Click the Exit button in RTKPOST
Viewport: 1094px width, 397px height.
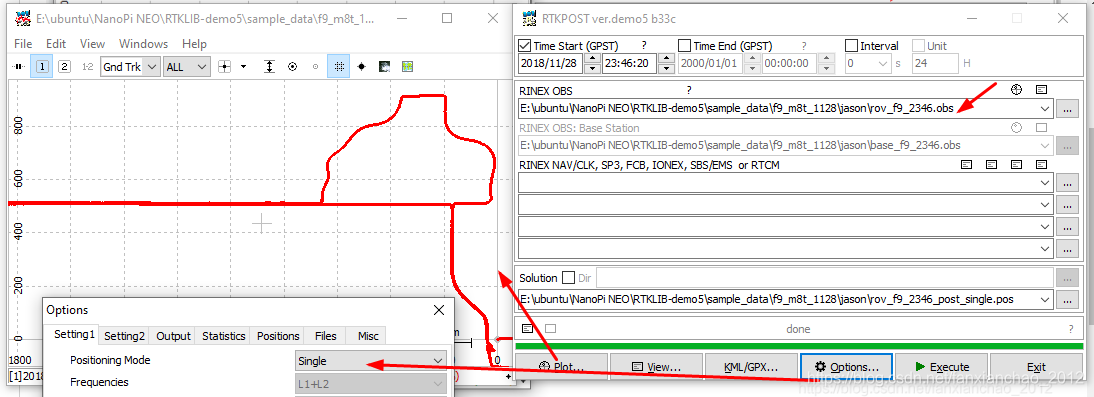point(1036,366)
